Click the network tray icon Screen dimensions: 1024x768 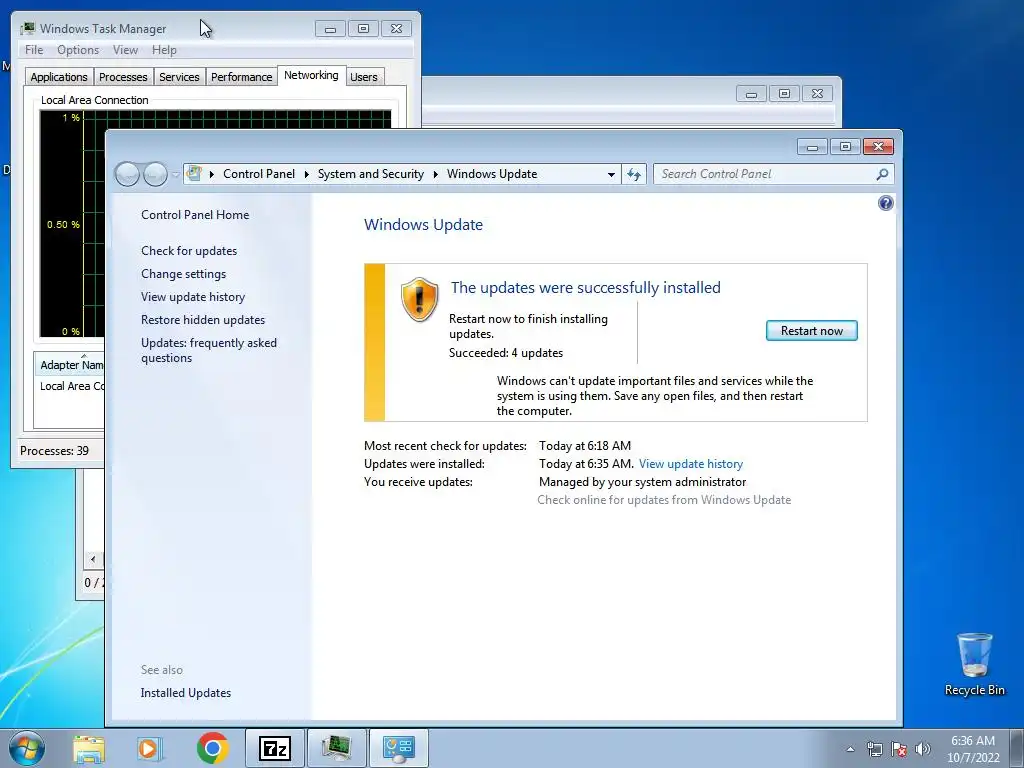[874, 749]
